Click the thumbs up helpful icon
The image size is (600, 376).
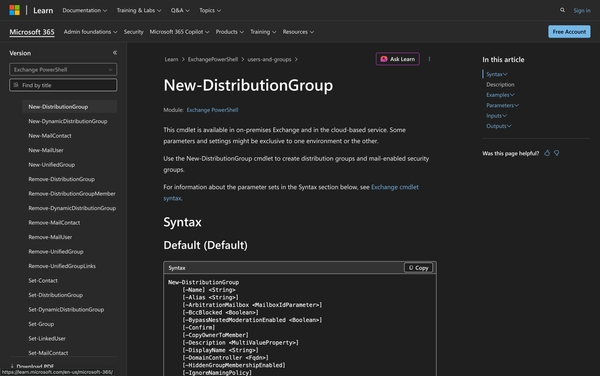point(547,153)
